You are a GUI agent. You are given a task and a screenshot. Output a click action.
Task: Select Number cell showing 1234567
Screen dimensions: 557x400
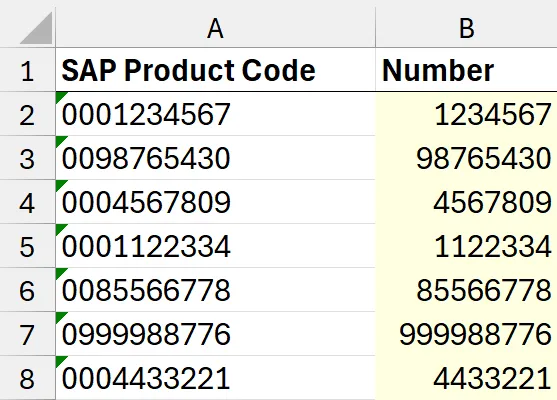(x=466, y=114)
